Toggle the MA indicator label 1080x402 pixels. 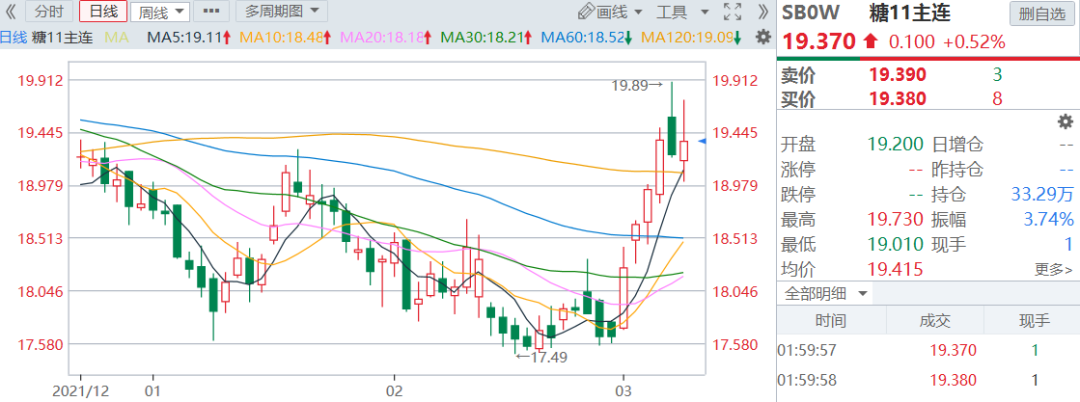[x=116, y=37]
